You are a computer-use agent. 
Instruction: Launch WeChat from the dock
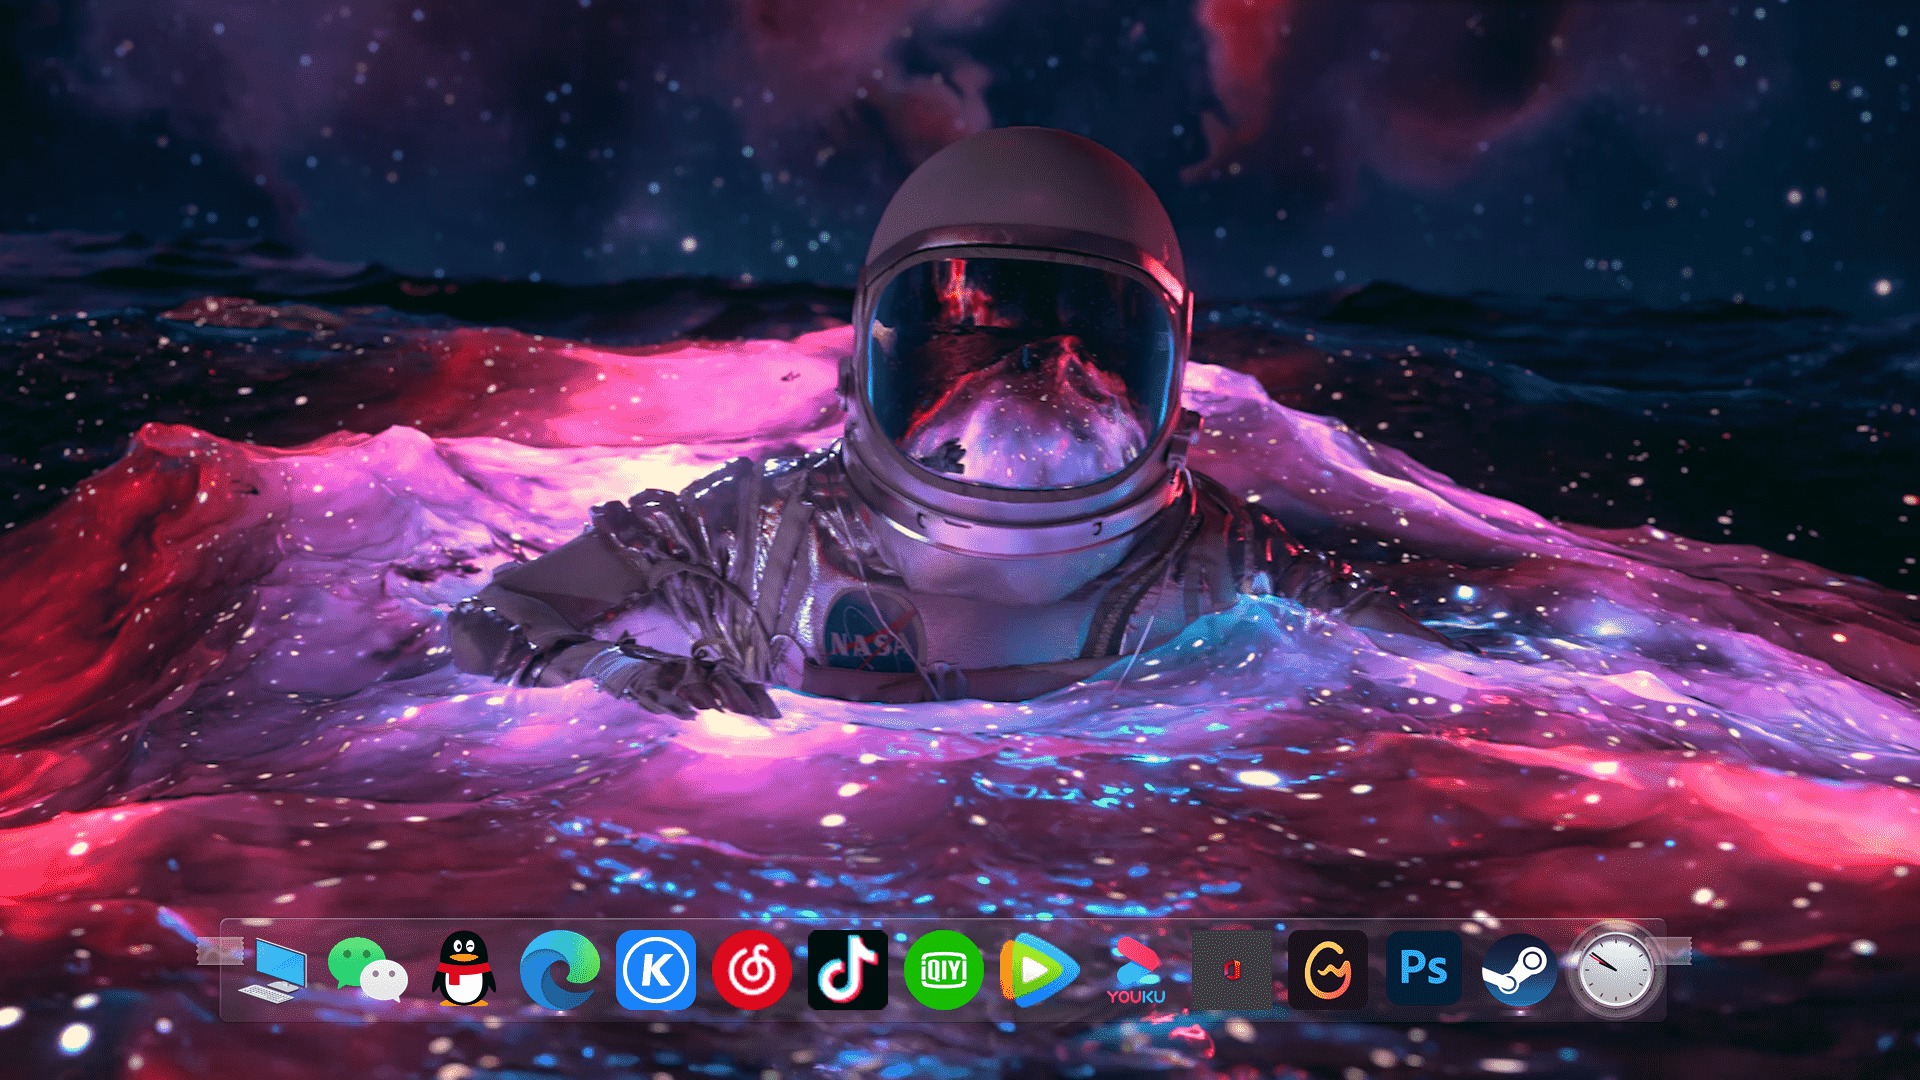pos(367,970)
